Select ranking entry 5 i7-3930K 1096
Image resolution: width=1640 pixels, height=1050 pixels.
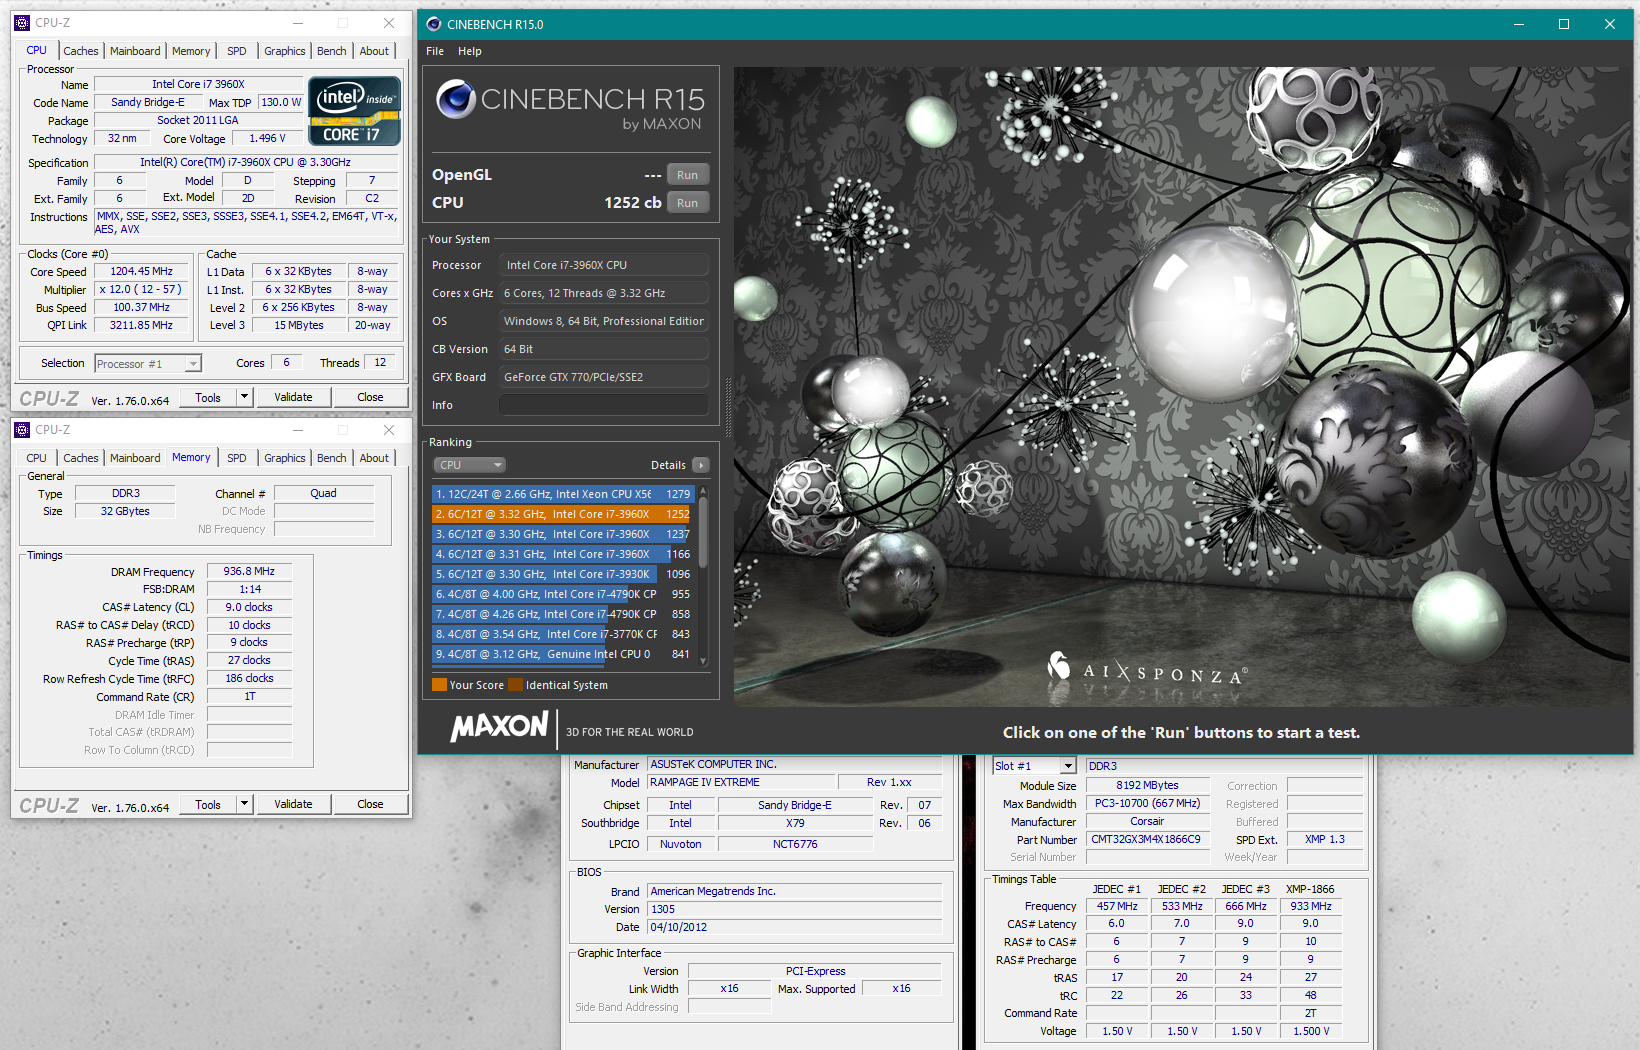563,574
